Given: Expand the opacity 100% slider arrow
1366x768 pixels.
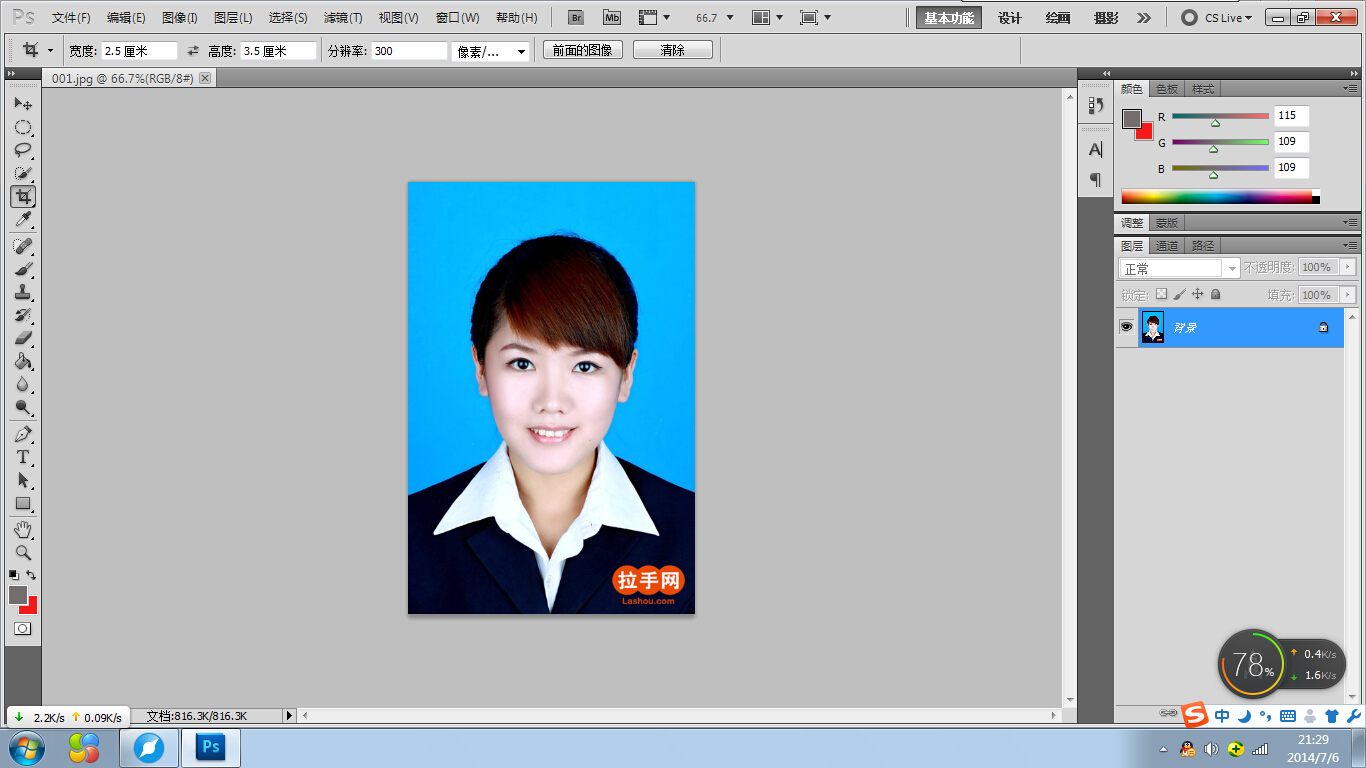Looking at the screenshot, I should (x=1347, y=267).
